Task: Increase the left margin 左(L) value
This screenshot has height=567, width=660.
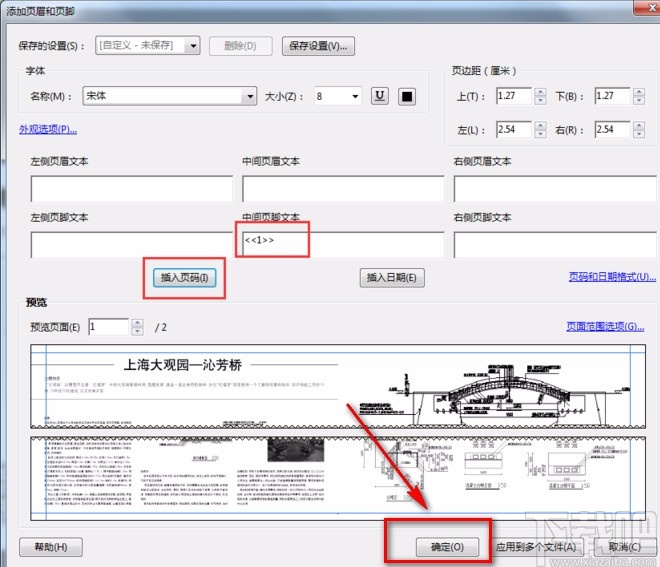Action: [x=540, y=125]
